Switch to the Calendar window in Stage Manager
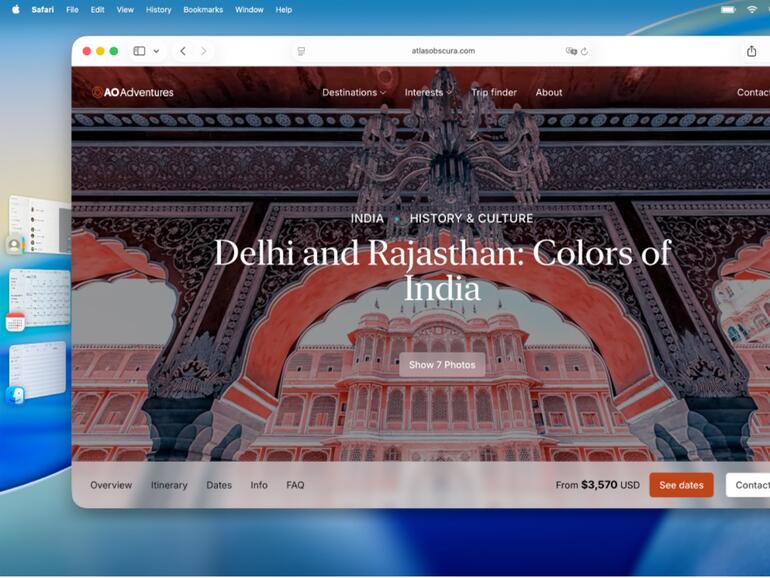Image resolution: width=770 pixels, height=578 pixels. [x=40, y=297]
